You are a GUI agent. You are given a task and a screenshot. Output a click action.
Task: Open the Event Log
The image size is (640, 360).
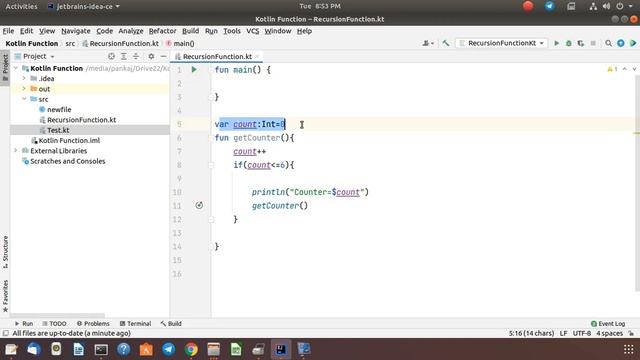coord(608,323)
